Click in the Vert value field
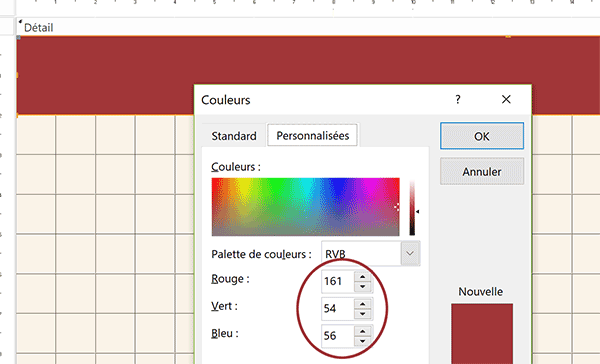This screenshot has height=364, width=600. 338,309
